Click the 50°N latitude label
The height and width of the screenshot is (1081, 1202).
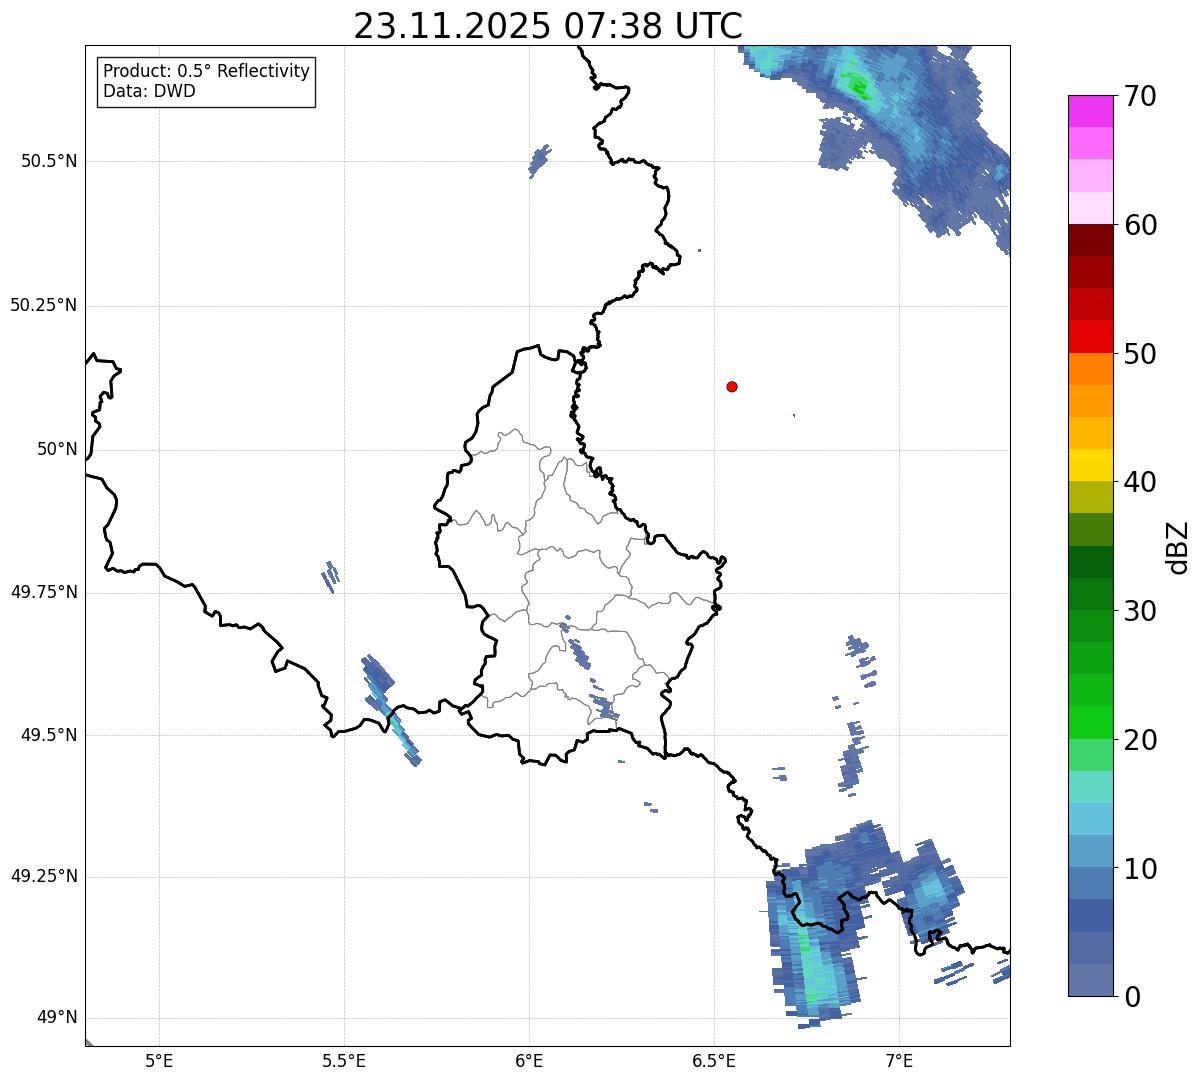[57, 449]
